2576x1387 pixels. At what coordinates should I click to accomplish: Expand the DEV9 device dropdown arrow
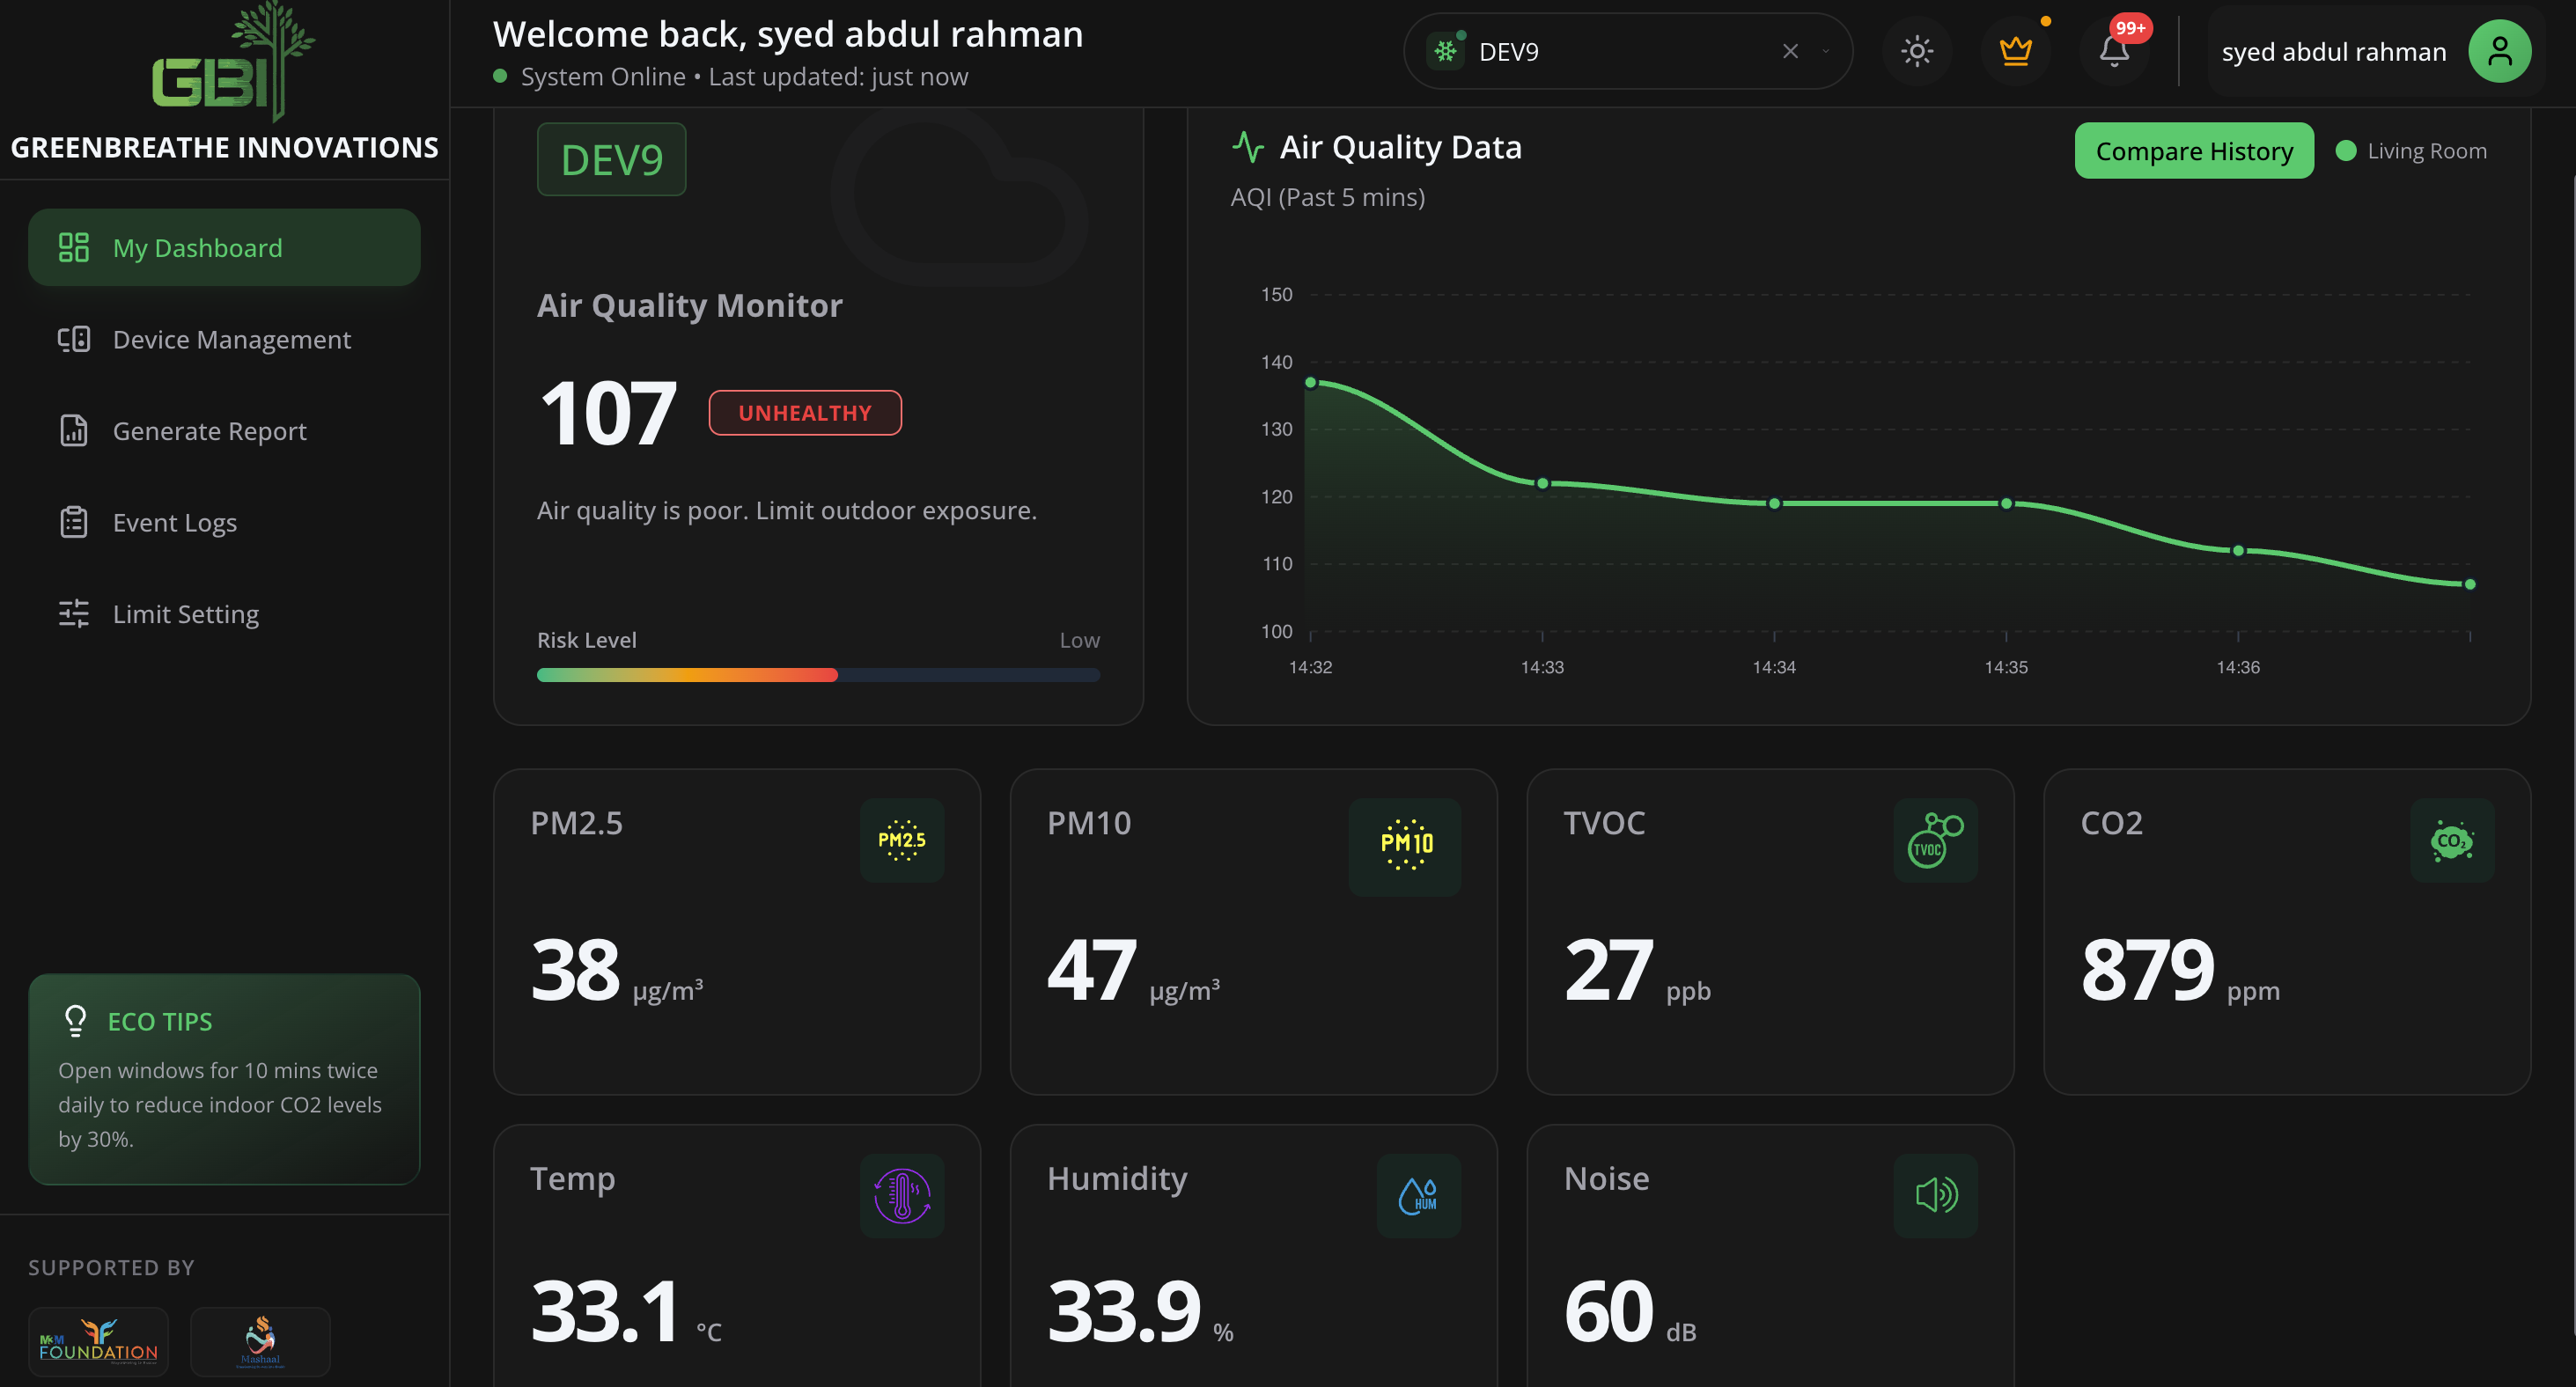coord(1825,51)
